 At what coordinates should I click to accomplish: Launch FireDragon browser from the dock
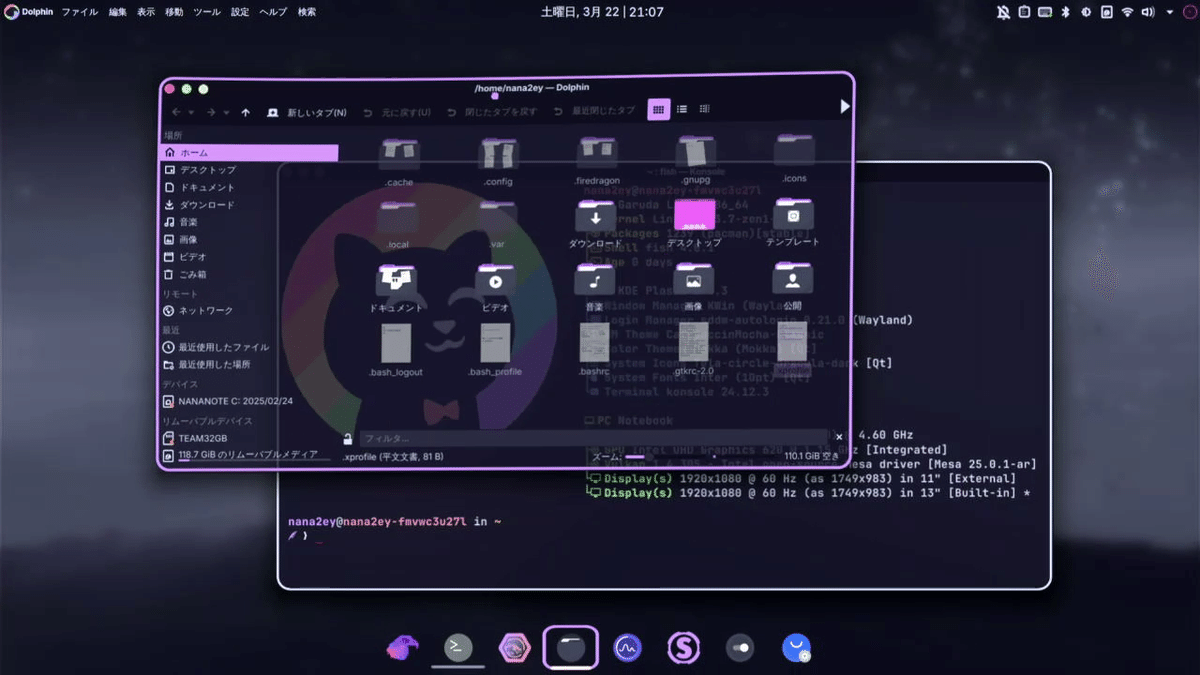[x=401, y=647]
